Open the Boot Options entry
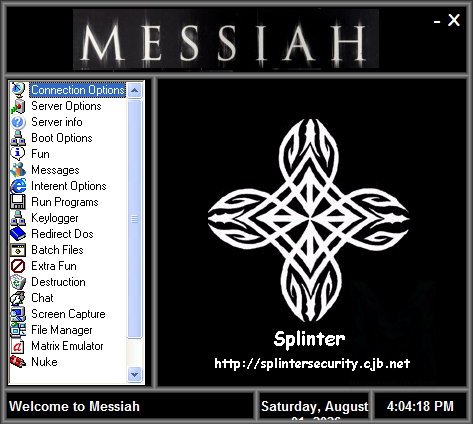Screen dimensions: 473x424 (x=62, y=138)
